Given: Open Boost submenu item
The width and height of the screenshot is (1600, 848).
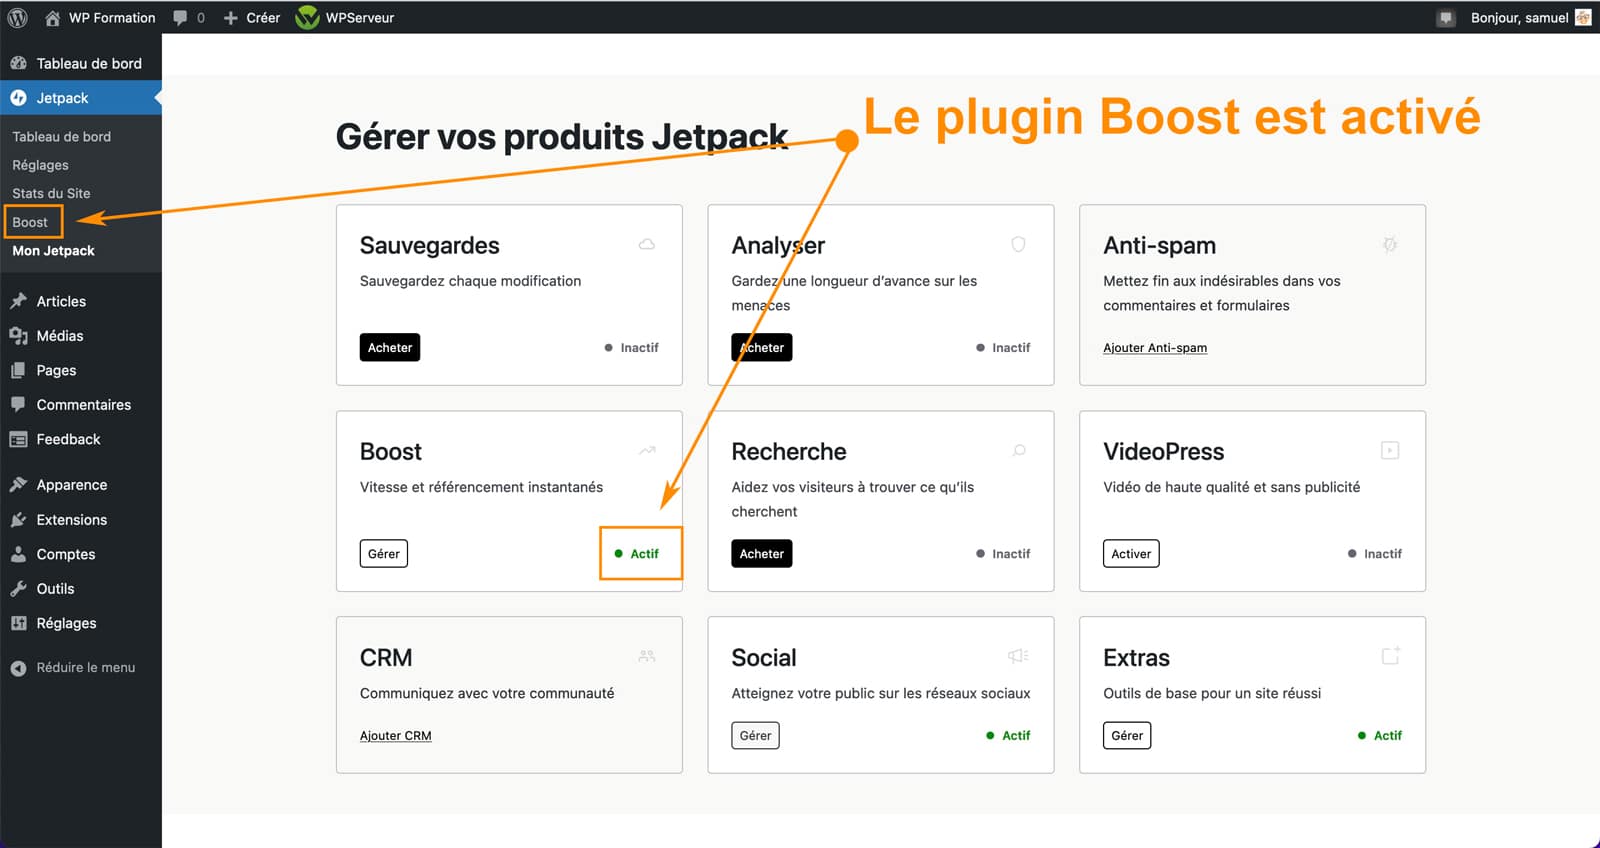Looking at the screenshot, I should 30,222.
